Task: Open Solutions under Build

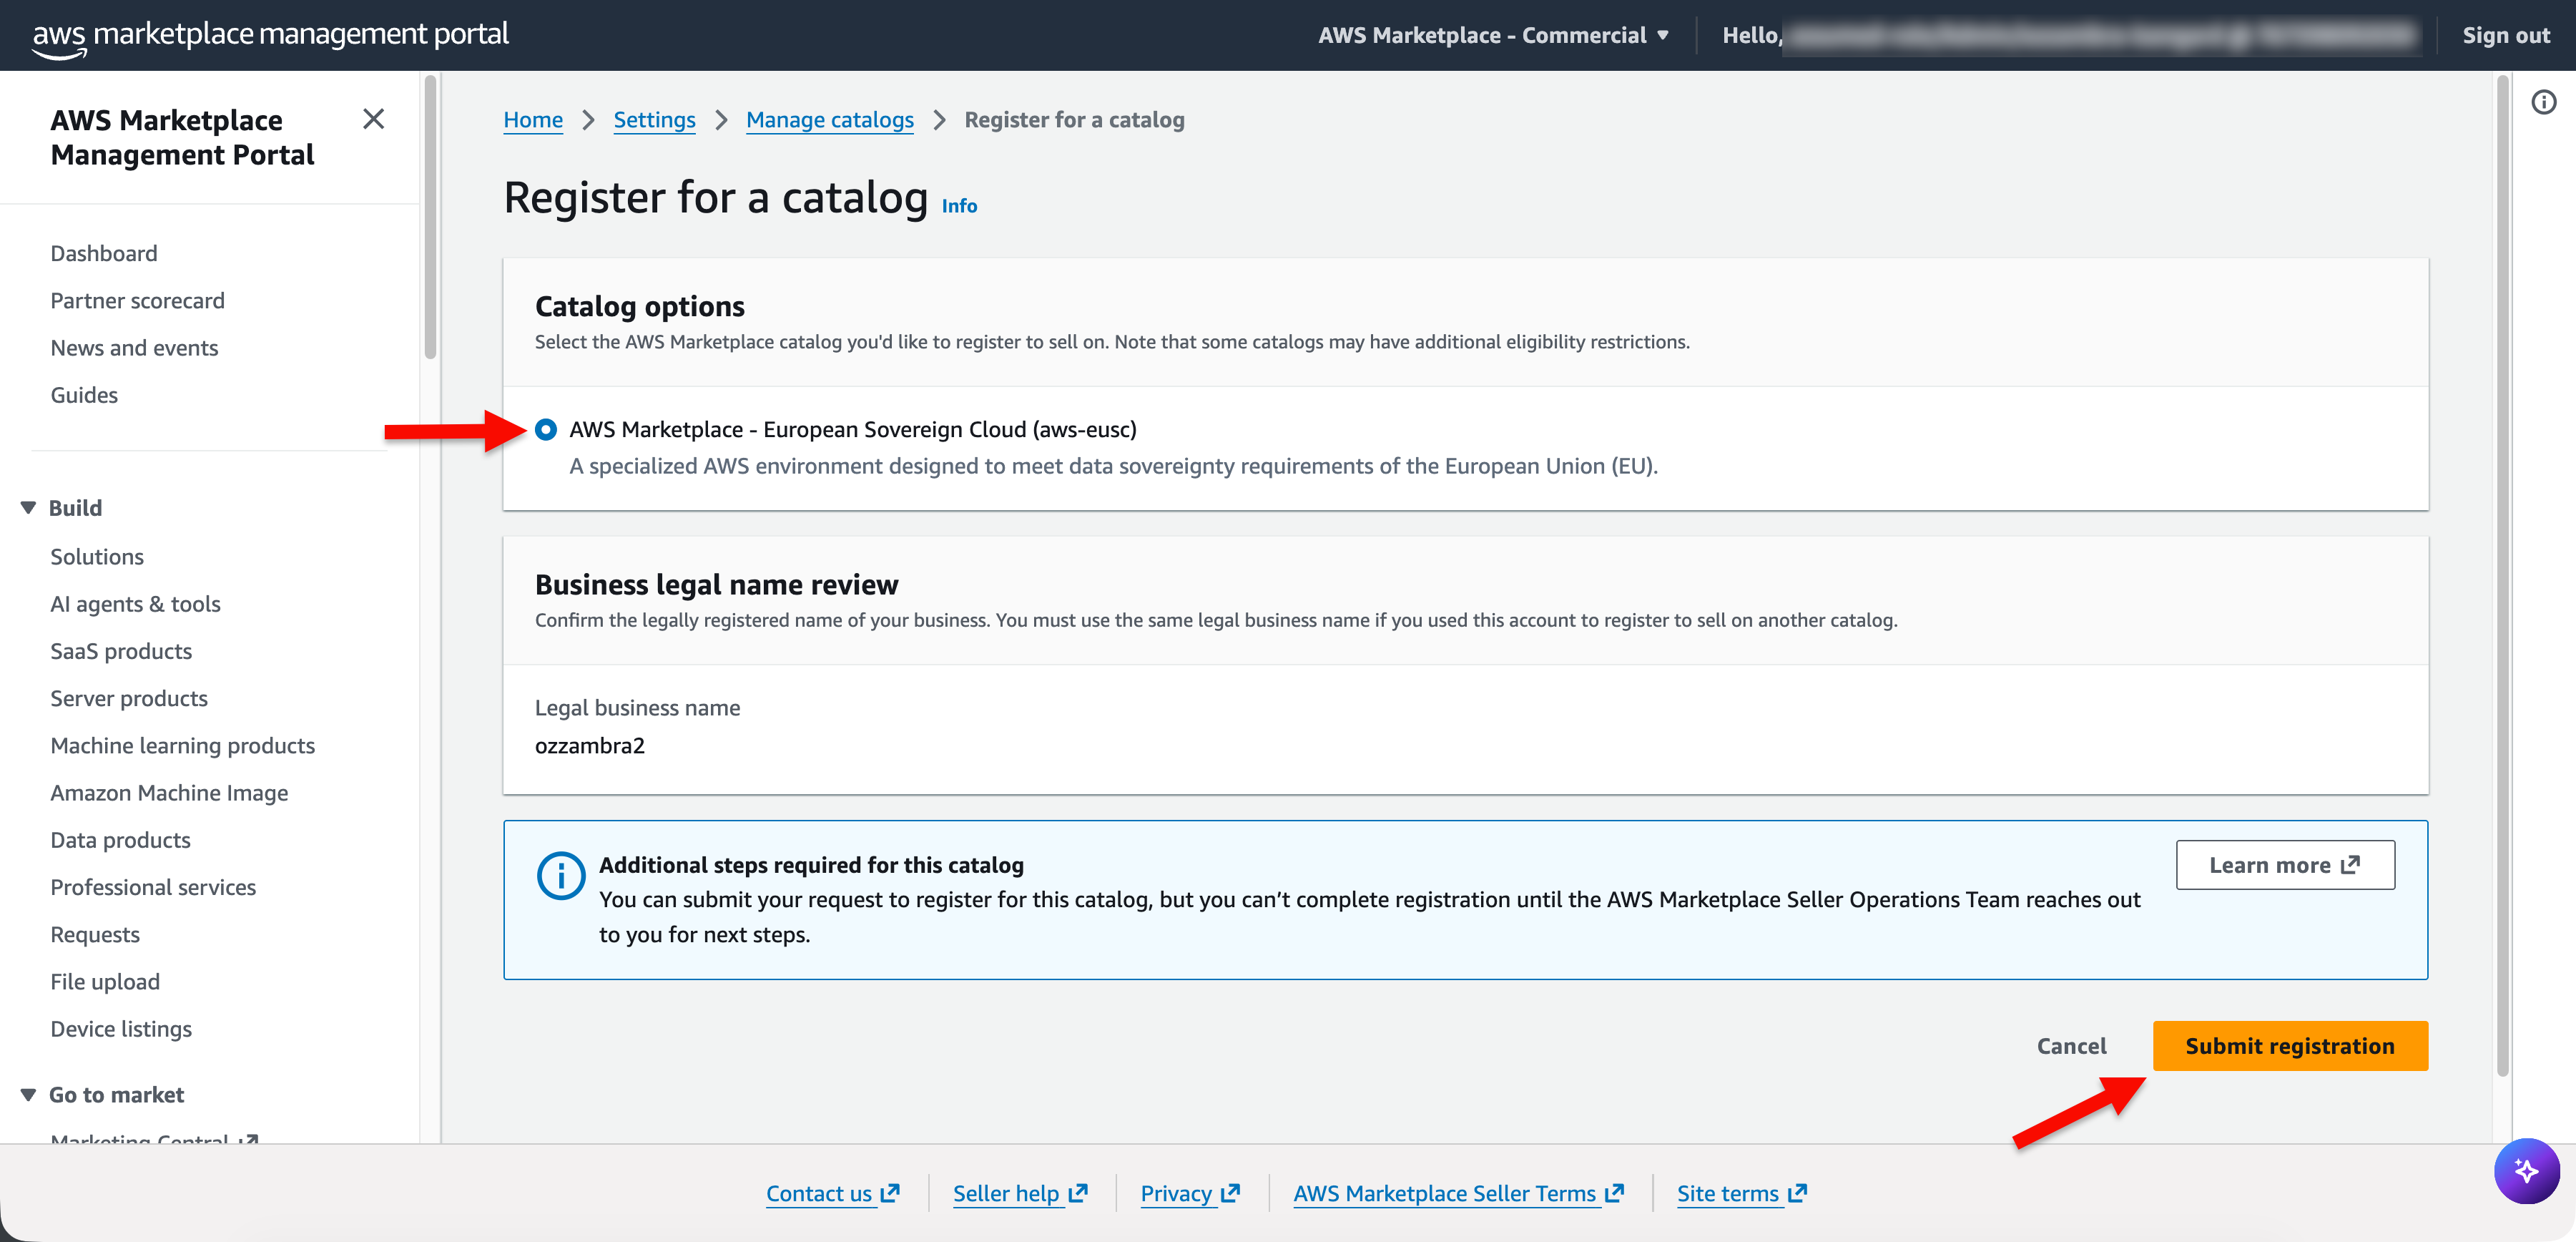Action: click(x=98, y=557)
